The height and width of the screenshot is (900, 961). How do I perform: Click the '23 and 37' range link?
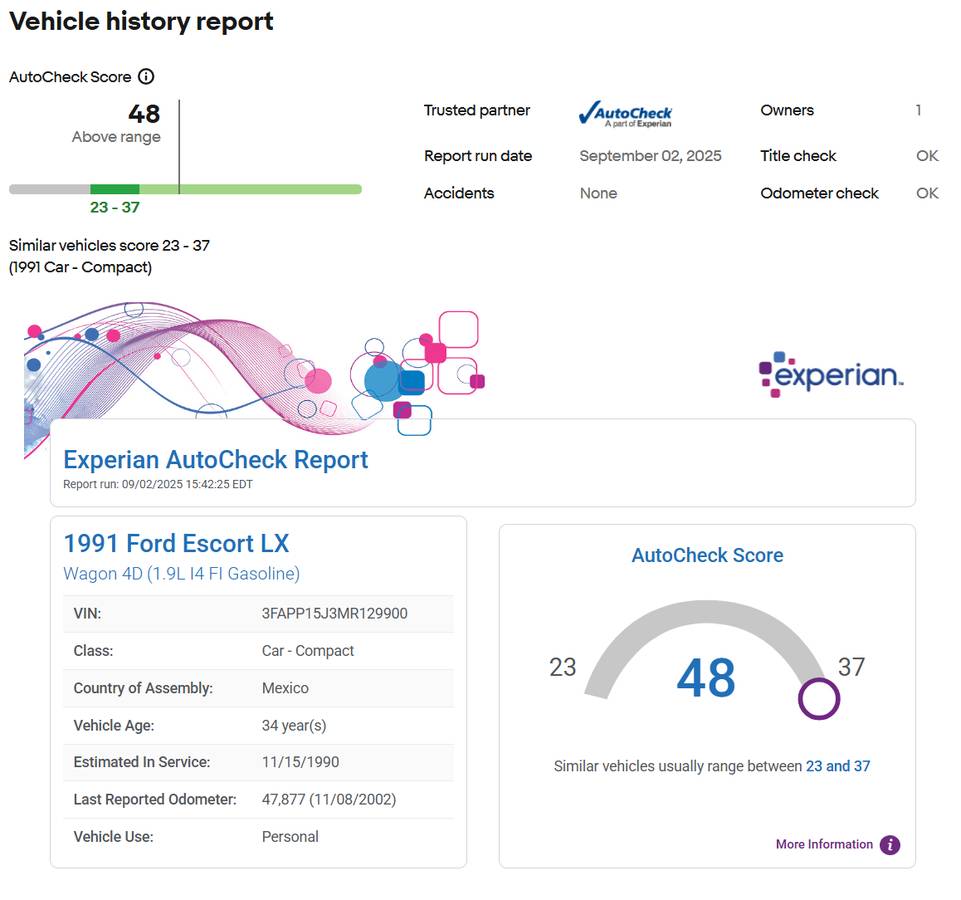[838, 766]
